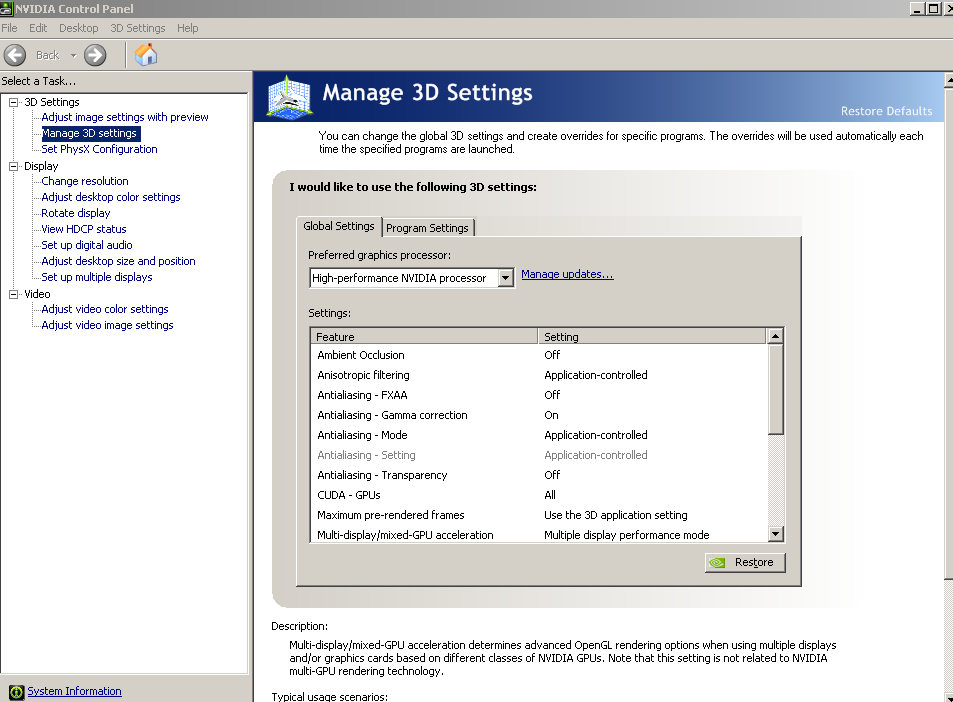The width and height of the screenshot is (953, 702).
Task: Open the File menu
Action: [x=9, y=28]
